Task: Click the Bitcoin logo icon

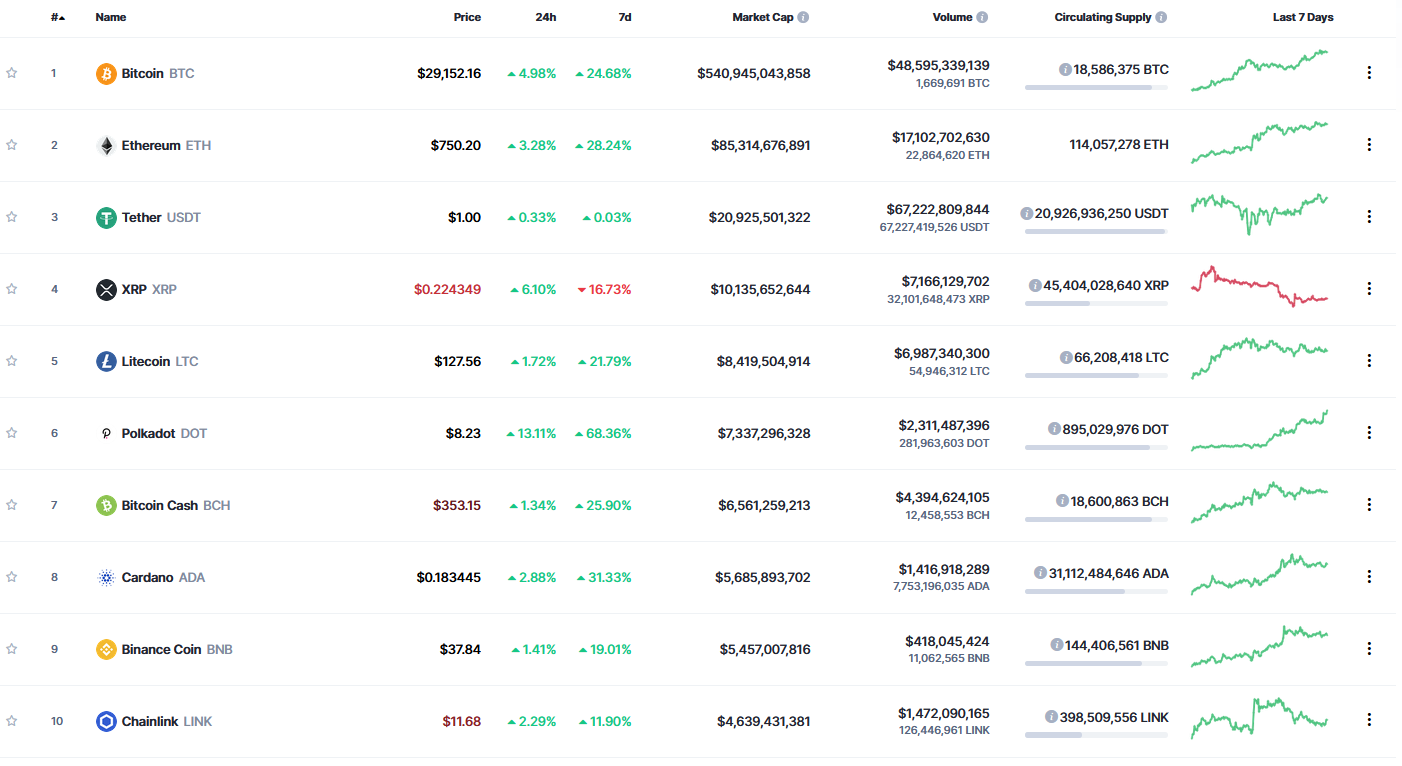Action: coord(106,73)
